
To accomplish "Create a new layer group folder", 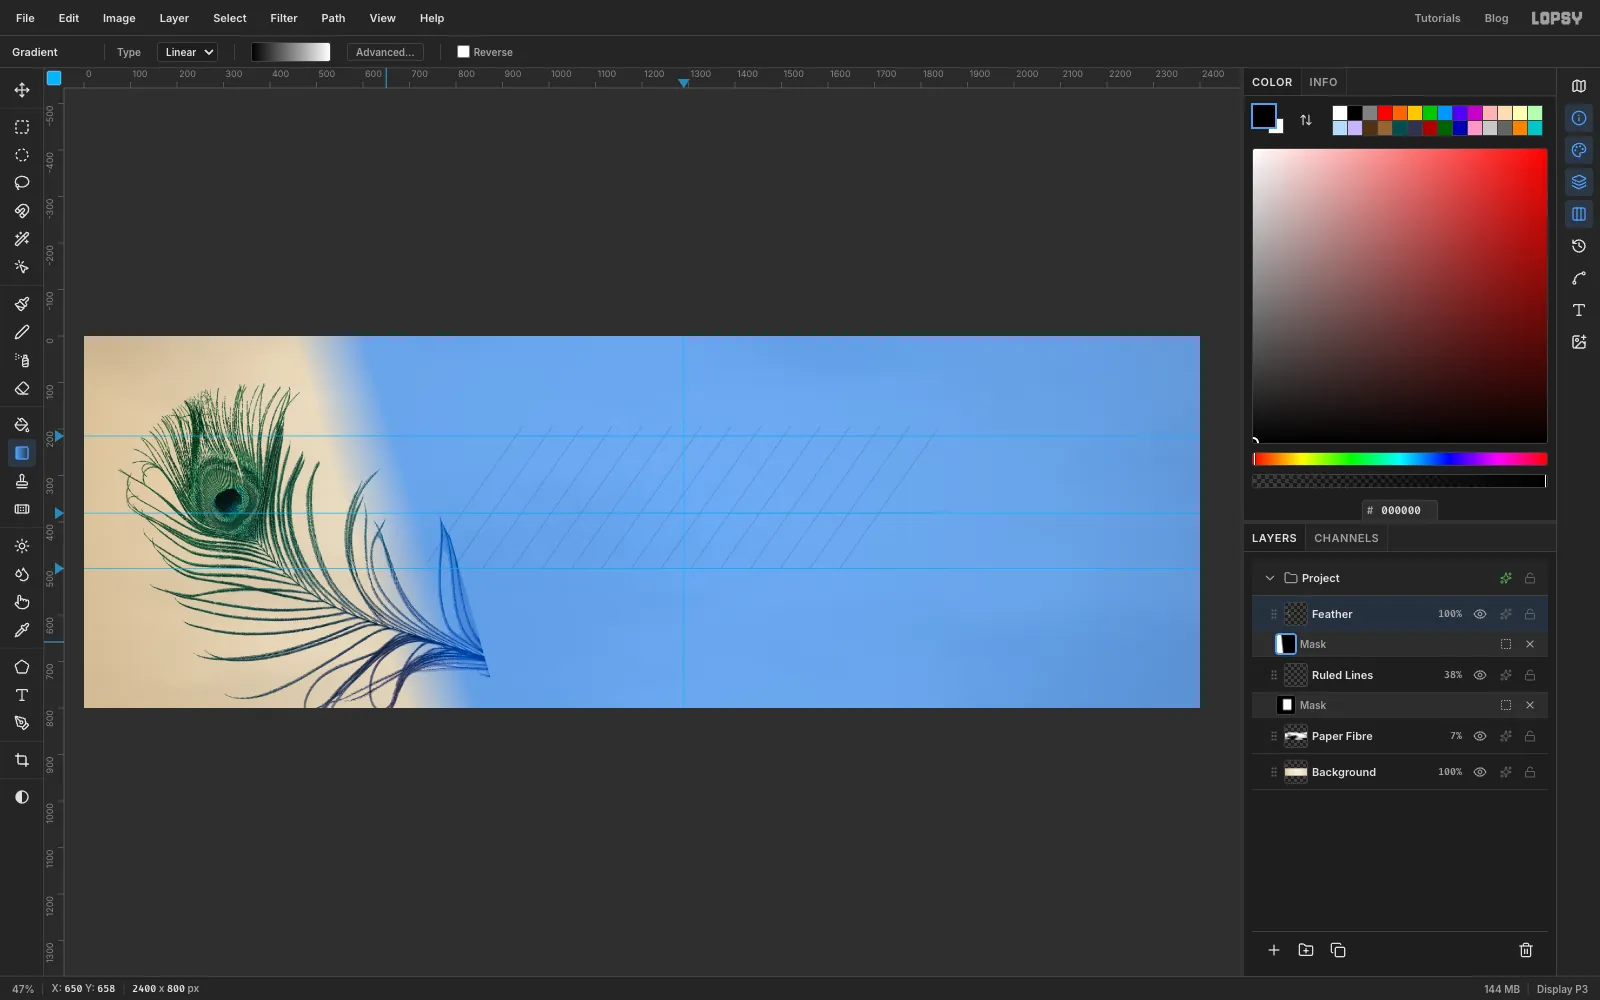I will [x=1306, y=950].
